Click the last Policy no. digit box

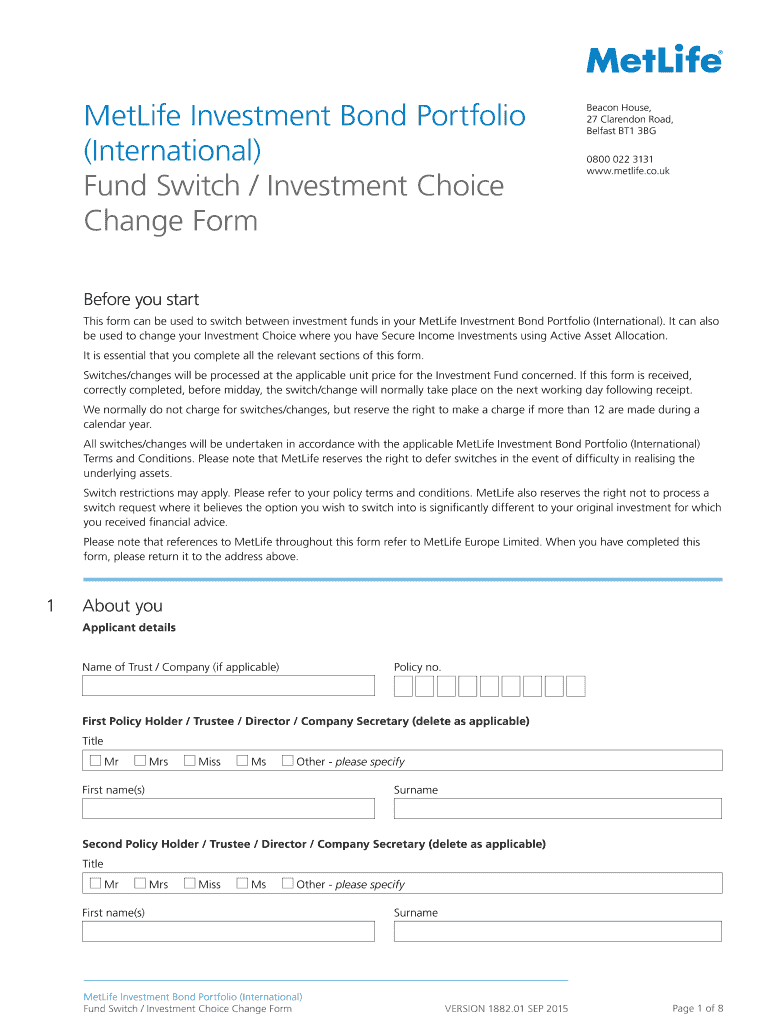coord(575,686)
